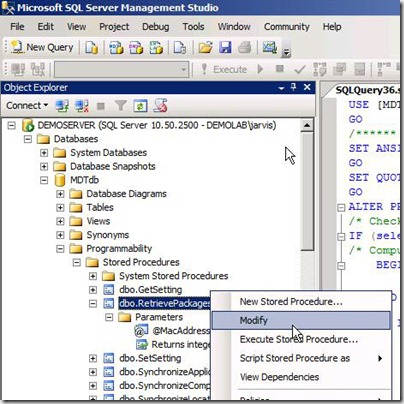Click the Execute query button
This screenshot has height=404, width=404.
[224, 69]
